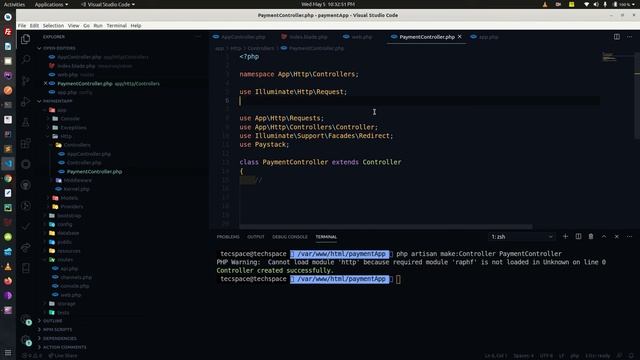640x360 pixels.
Task: Click the terminal command prompt input
Action: click(x=398, y=279)
